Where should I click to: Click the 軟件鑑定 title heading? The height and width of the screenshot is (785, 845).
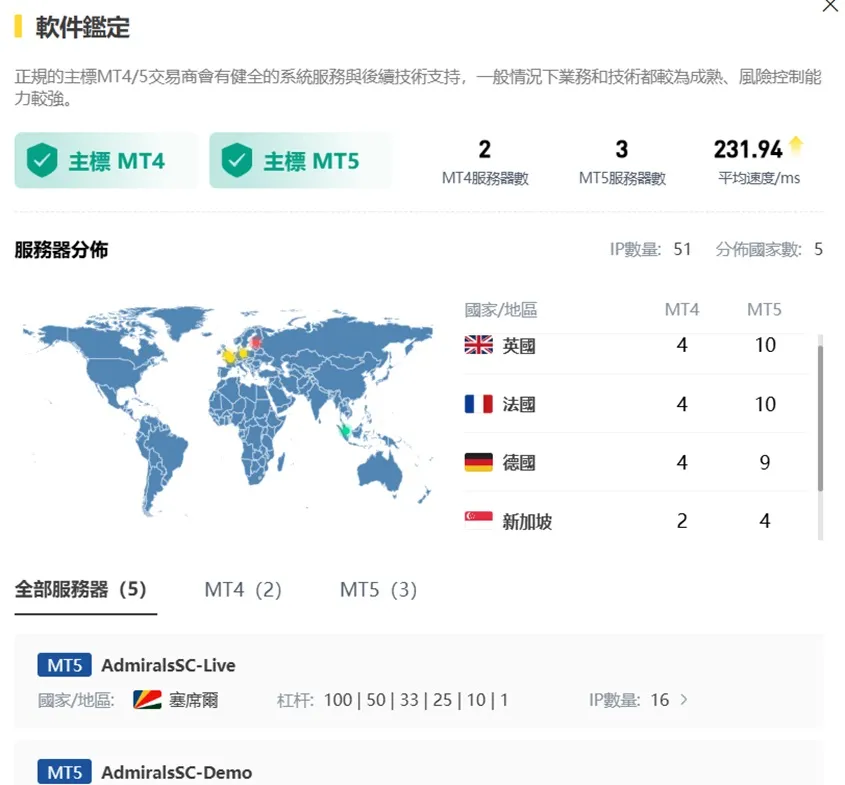click(x=82, y=27)
